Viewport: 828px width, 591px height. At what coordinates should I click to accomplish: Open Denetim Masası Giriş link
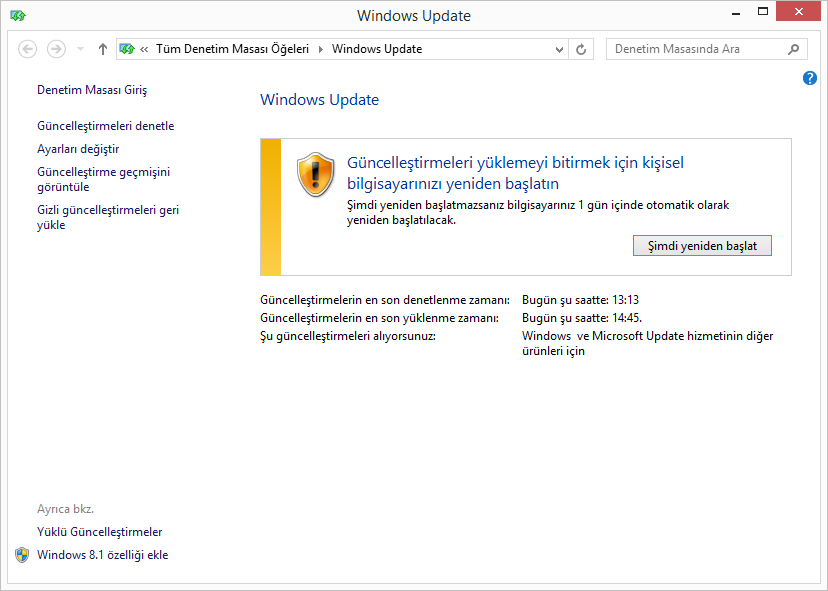click(x=92, y=90)
